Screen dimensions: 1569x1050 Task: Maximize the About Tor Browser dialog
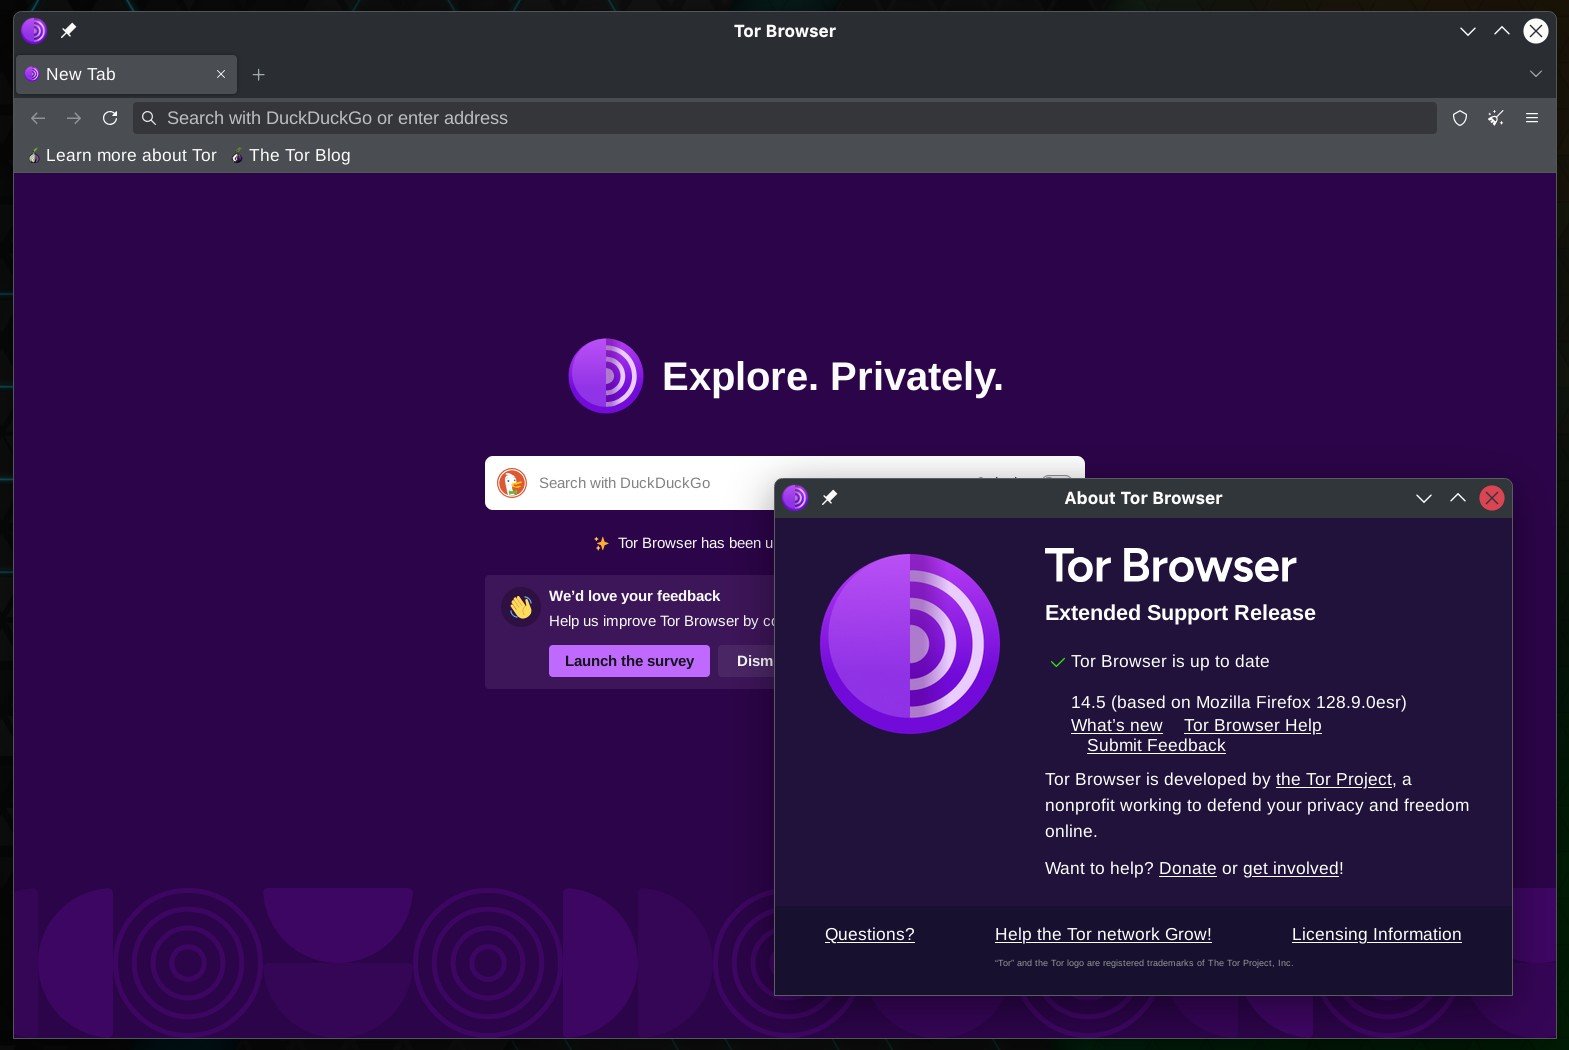click(1457, 498)
